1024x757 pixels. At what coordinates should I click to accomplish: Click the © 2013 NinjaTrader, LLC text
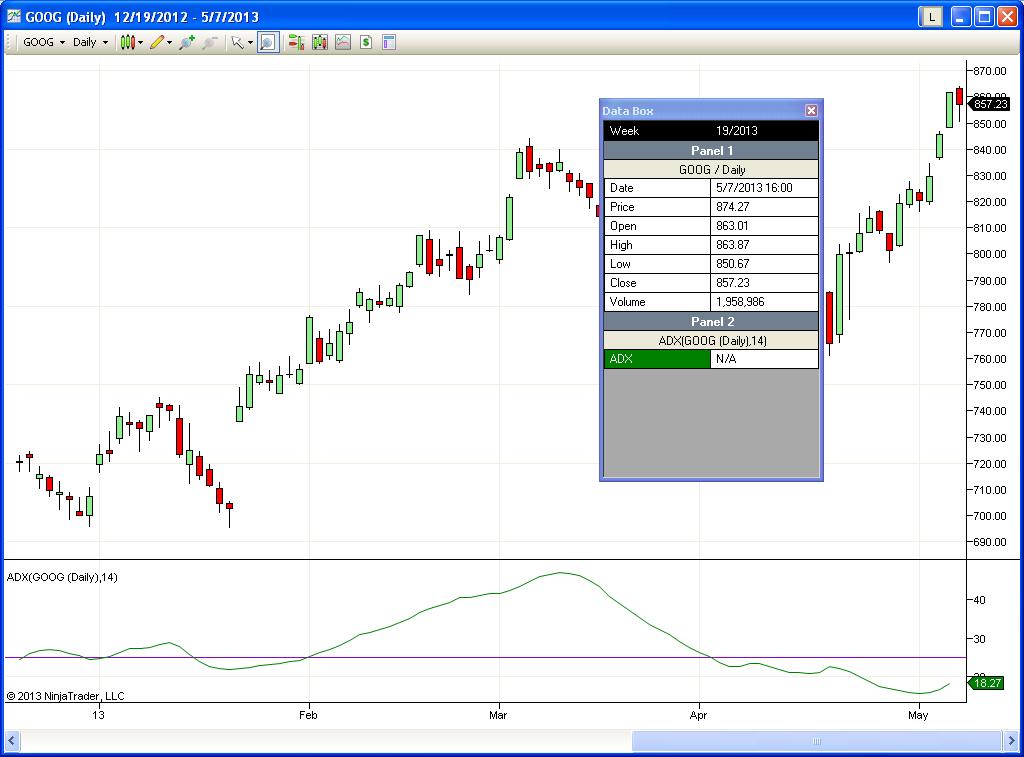coord(65,696)
